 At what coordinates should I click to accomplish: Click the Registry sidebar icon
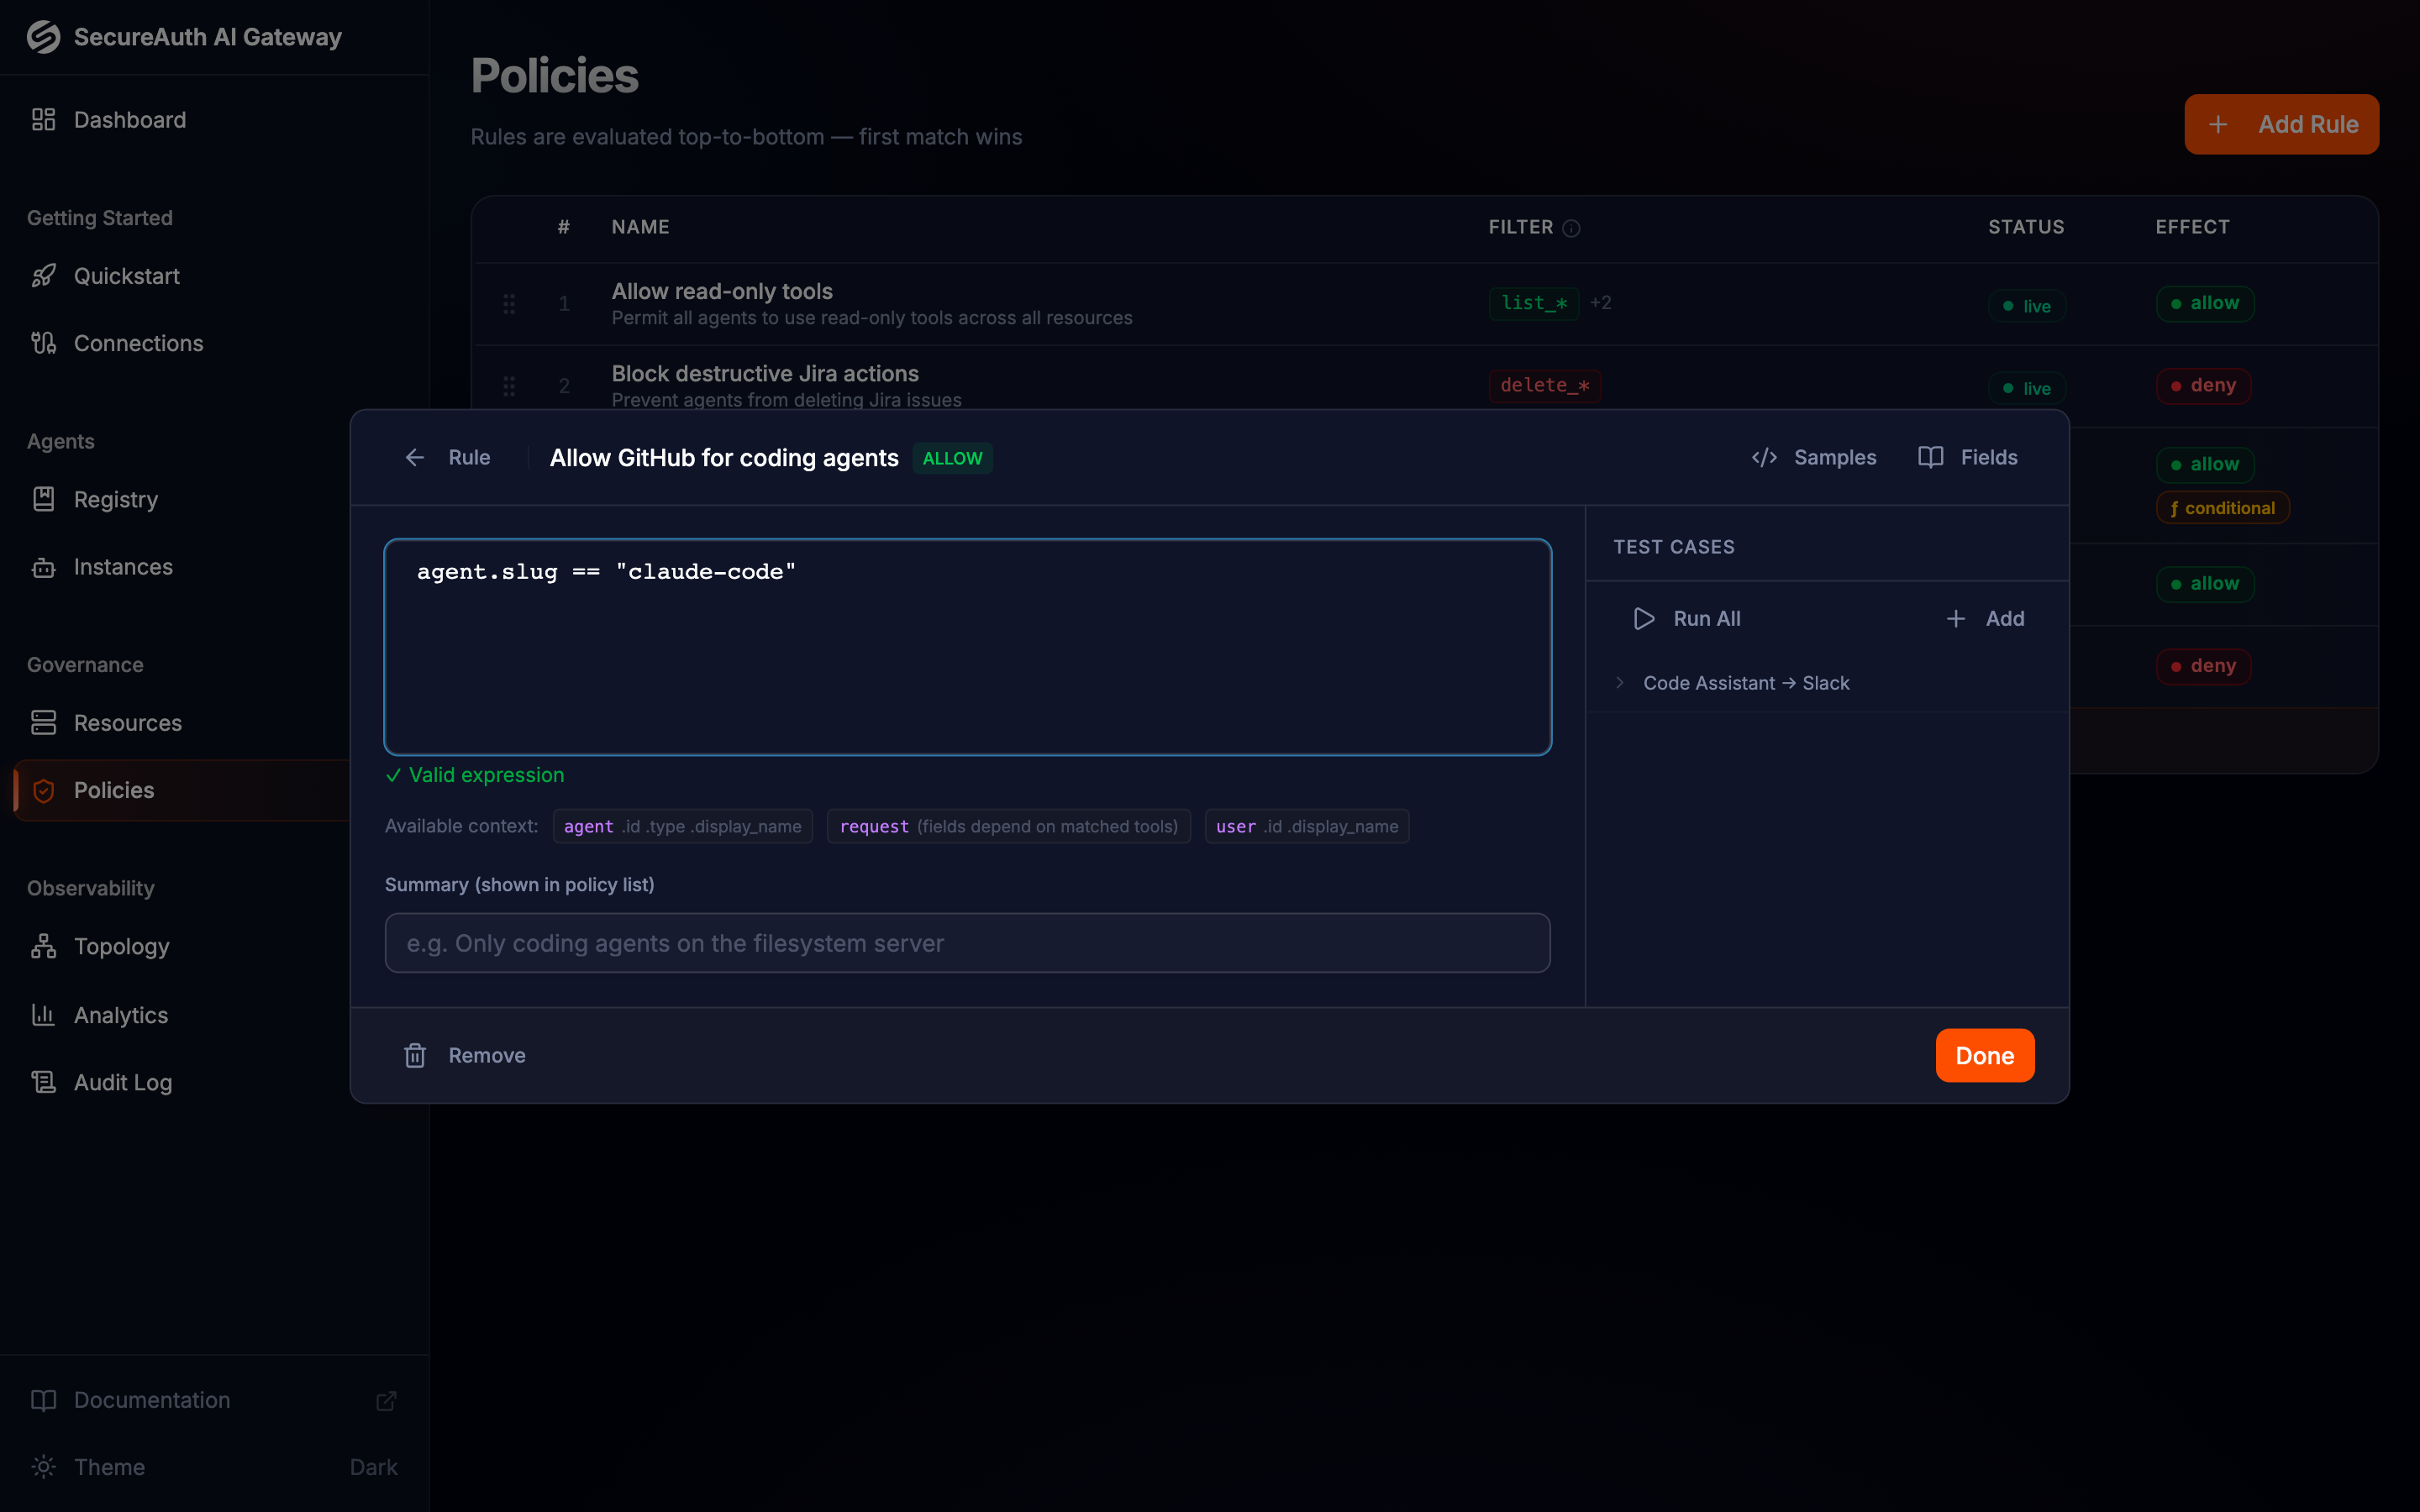(x=43, y=499)
